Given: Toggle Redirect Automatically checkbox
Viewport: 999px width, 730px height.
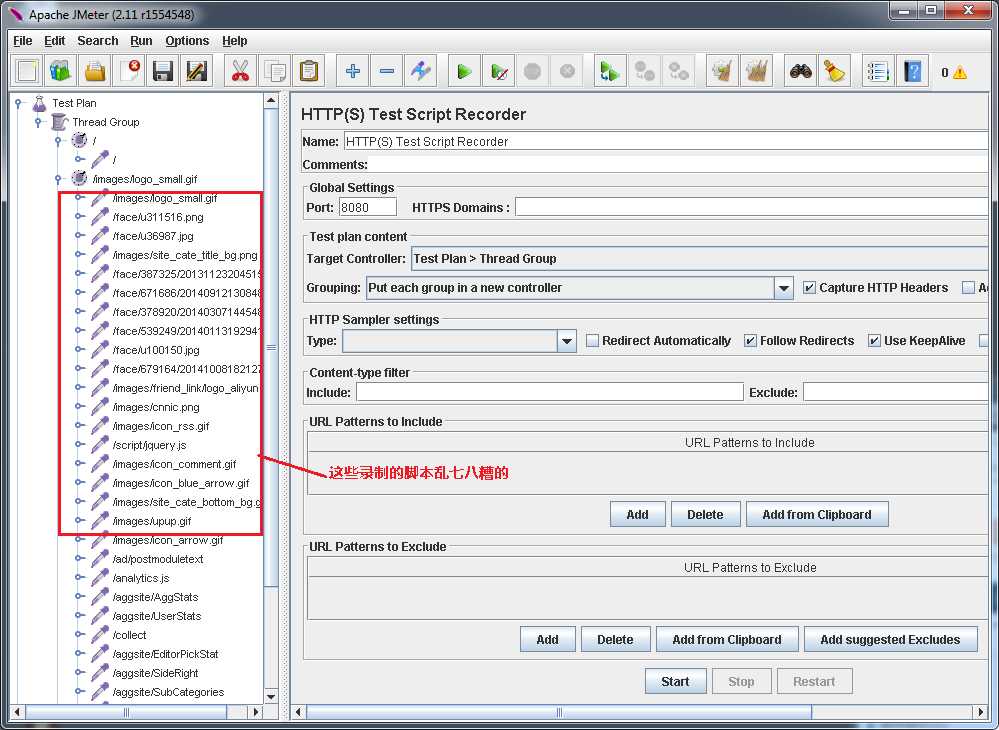Looking at the screenshot, I should 593,341.
